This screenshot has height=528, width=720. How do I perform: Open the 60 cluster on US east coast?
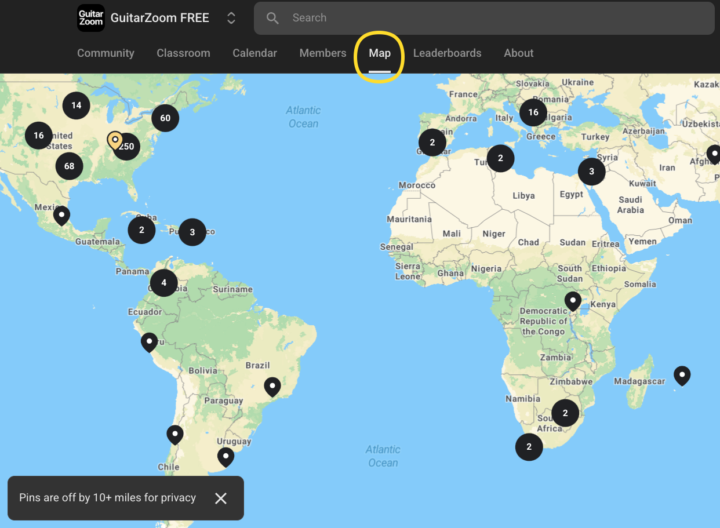point(165,118)
